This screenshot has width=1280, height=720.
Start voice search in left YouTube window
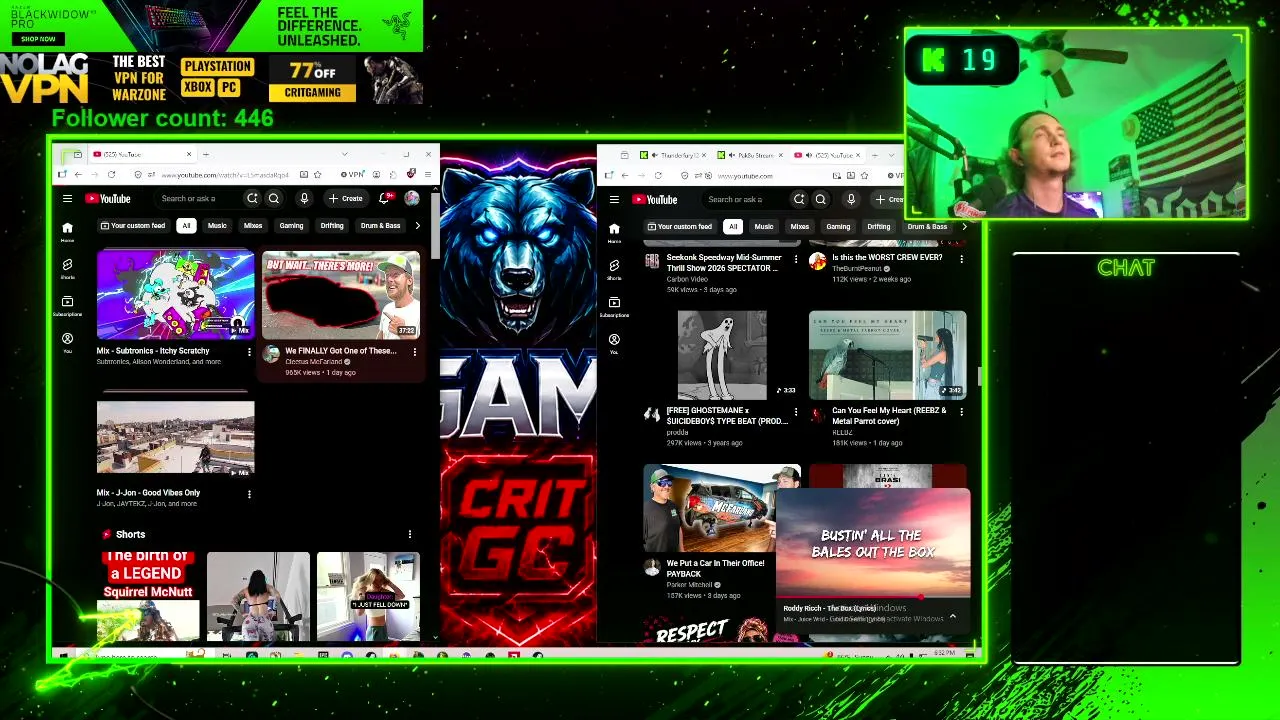click(304, 199)
